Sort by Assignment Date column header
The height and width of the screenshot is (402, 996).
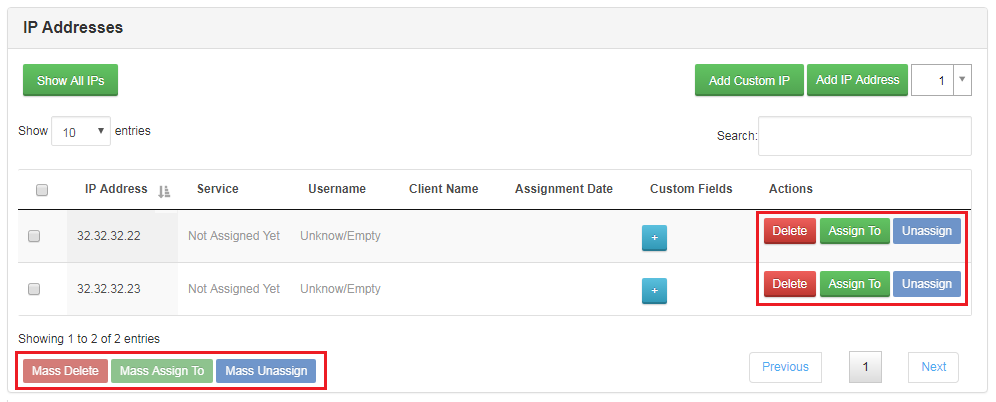point(564,189)
